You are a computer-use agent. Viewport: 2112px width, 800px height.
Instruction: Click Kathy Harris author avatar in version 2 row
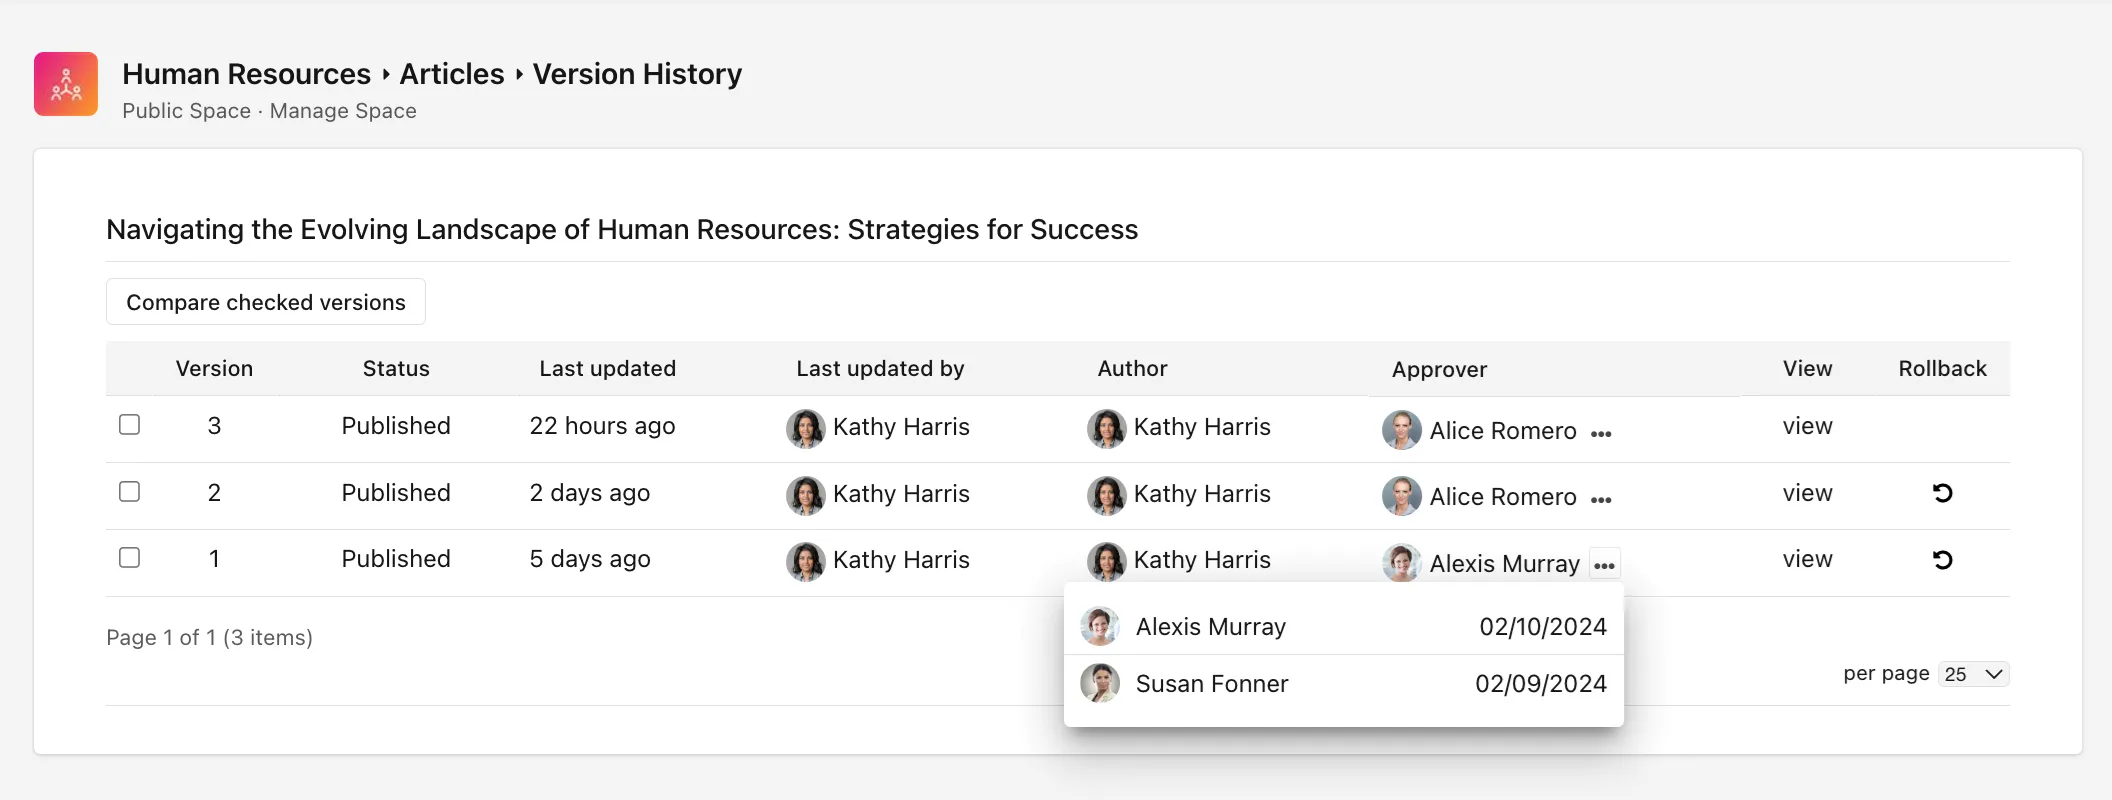coord(1106,495)
